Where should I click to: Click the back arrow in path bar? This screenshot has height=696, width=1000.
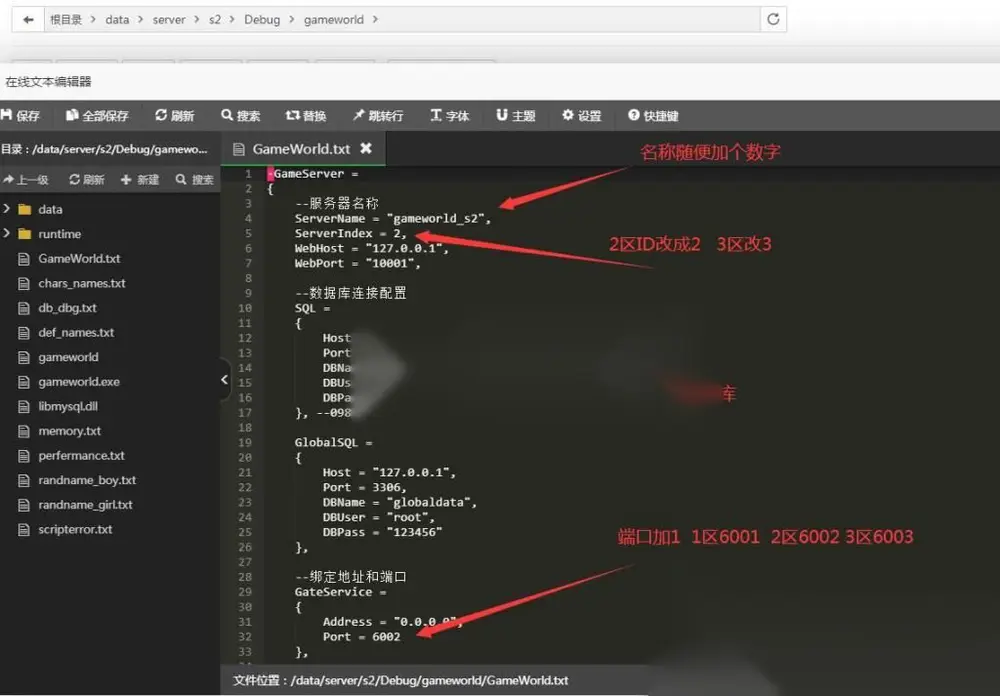(28, 20)
